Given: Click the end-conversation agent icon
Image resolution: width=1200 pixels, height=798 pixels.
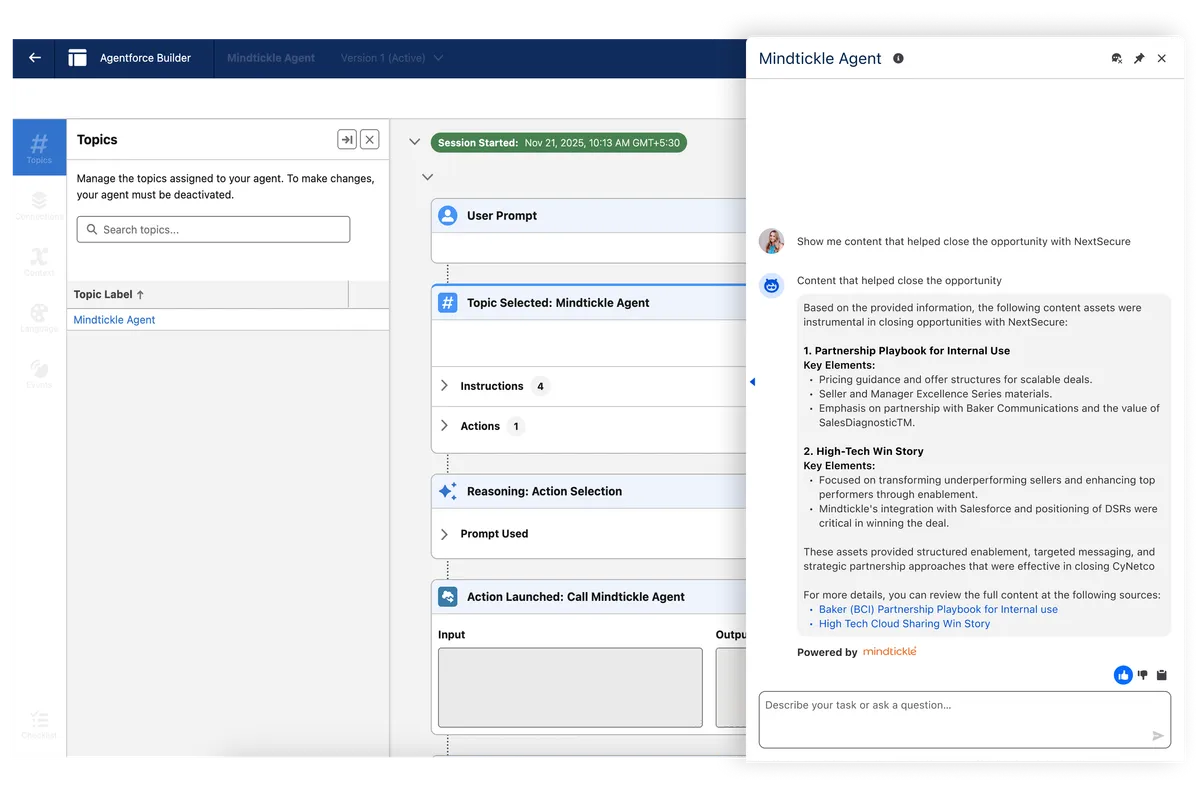Looking at the screenshot, I should point(1117,59).
